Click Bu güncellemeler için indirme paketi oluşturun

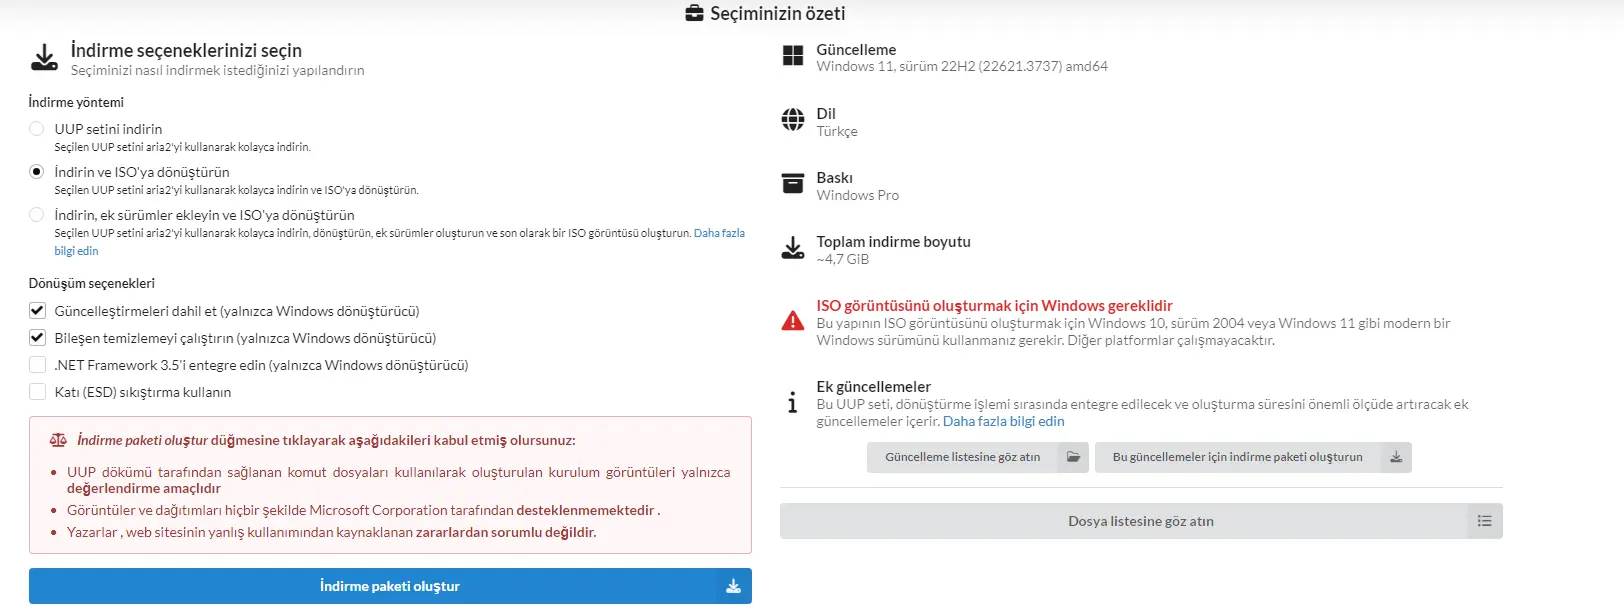click(x=1253, y=457)
